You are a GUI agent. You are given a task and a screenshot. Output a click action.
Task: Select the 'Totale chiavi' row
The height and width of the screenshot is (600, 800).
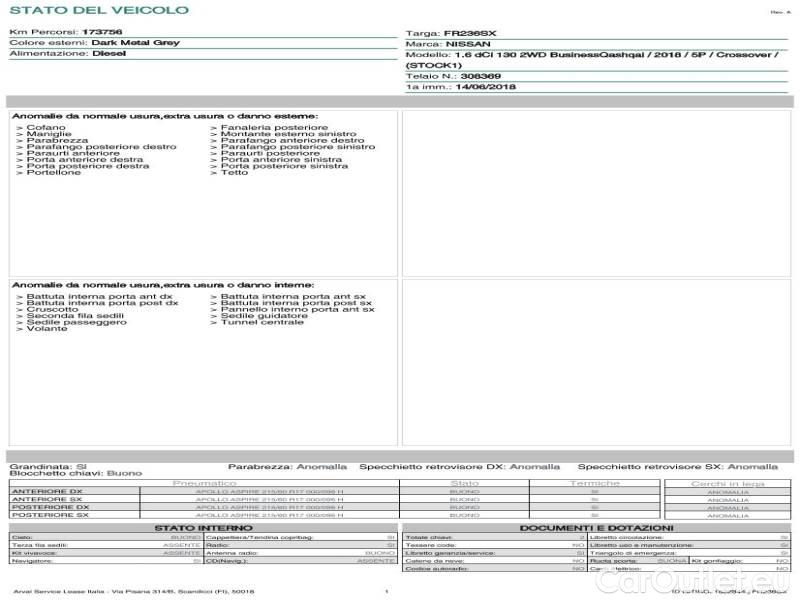click(x=494, y=537)
